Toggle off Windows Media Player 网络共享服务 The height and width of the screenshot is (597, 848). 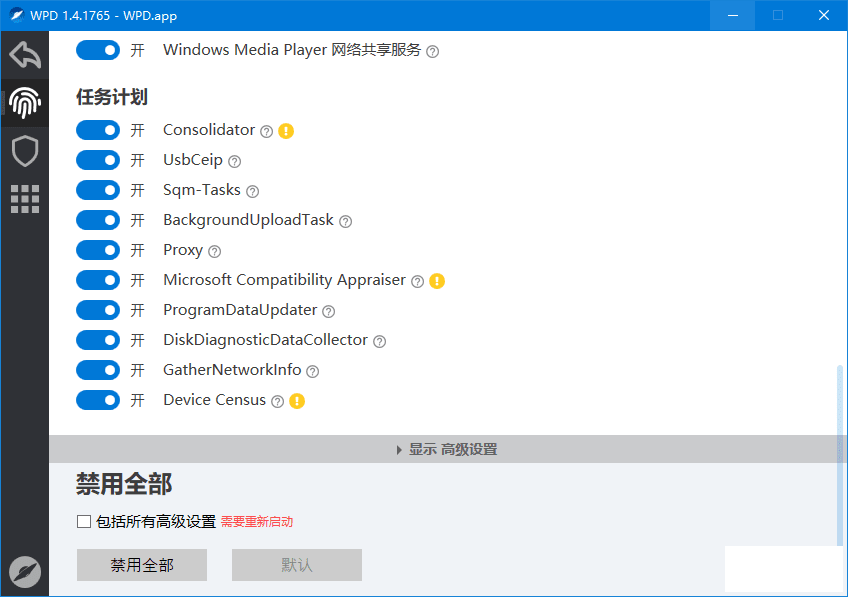click(x=98, y=50)
